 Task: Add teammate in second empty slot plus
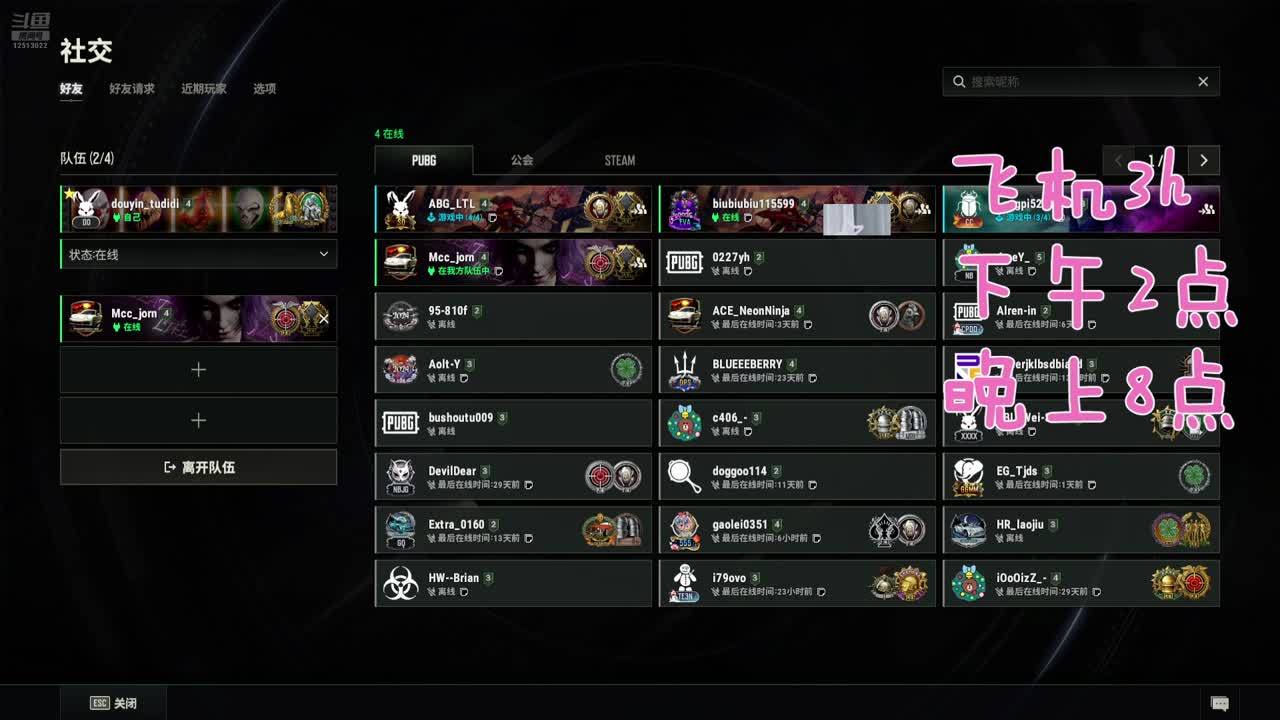[198, 421]
